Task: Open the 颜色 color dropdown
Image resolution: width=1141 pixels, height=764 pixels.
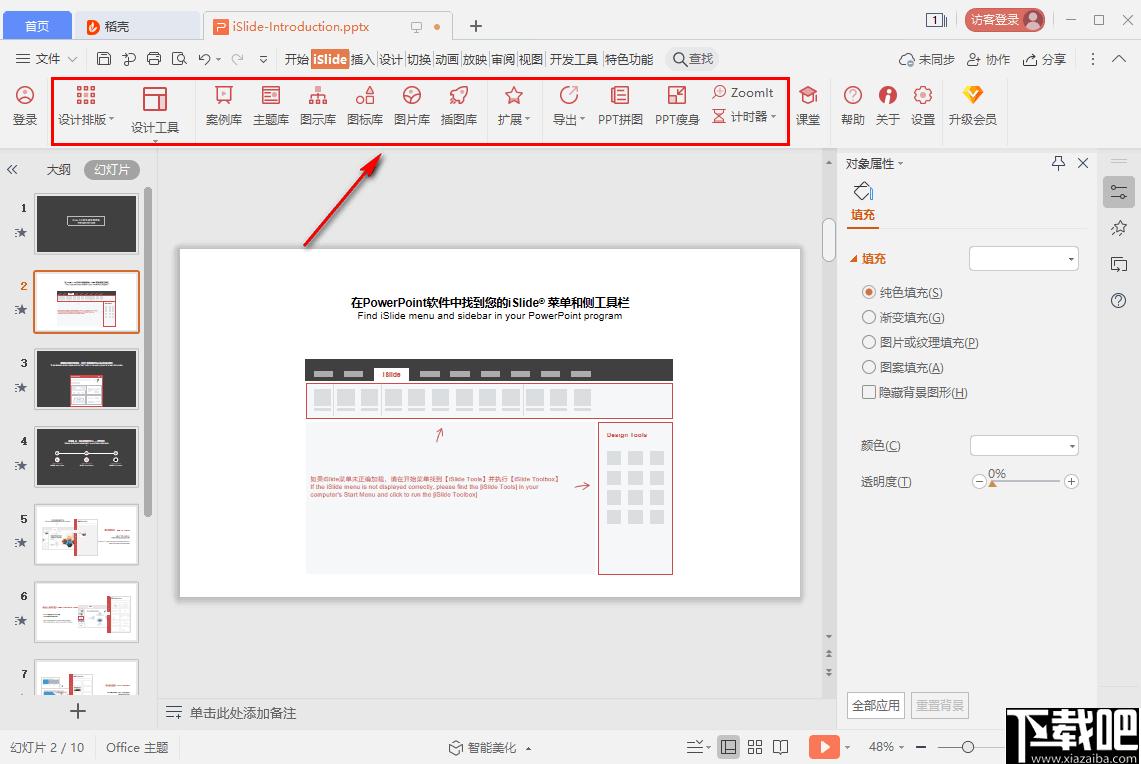Action: point(1024,446)
